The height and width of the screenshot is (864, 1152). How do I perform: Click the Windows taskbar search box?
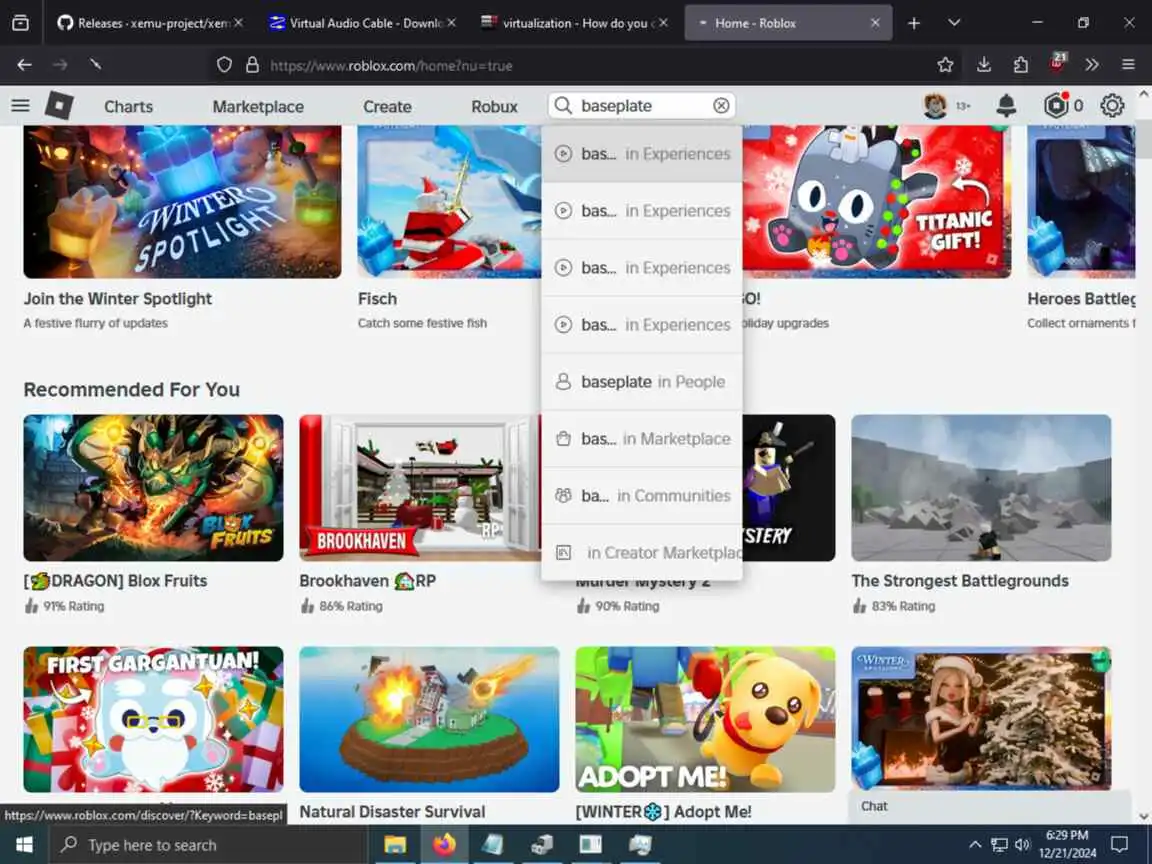(x=208, y=845)
